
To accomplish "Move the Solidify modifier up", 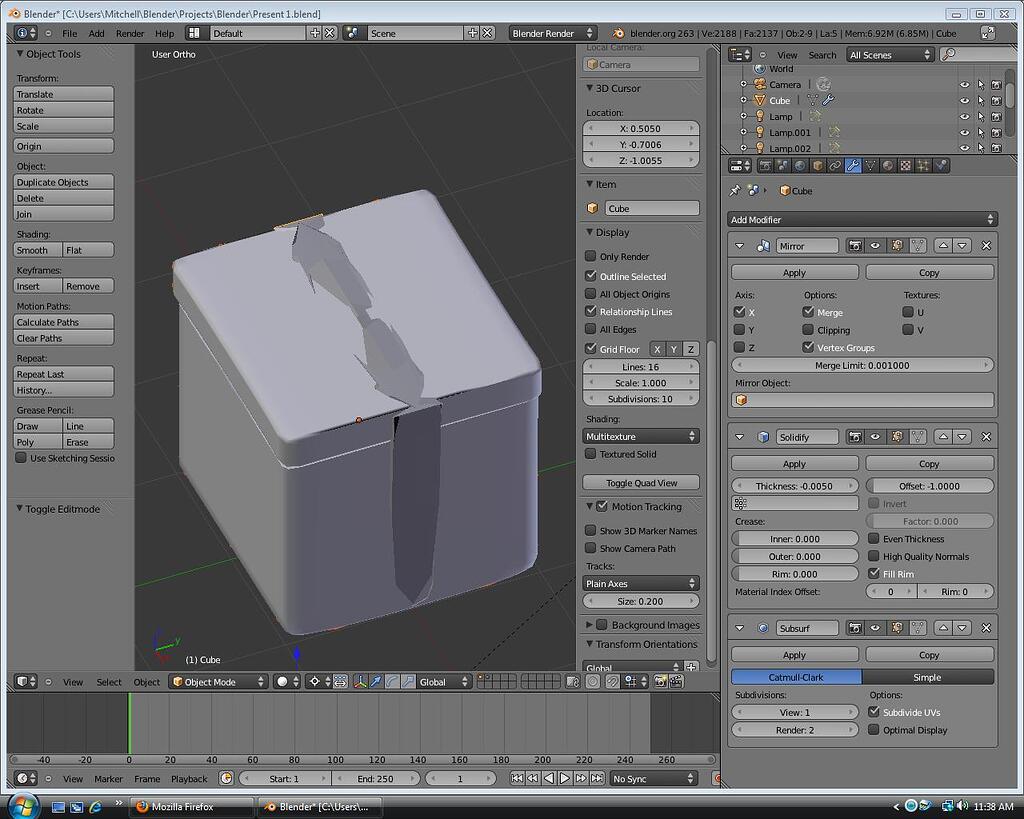I will click(x=942, y=437).
